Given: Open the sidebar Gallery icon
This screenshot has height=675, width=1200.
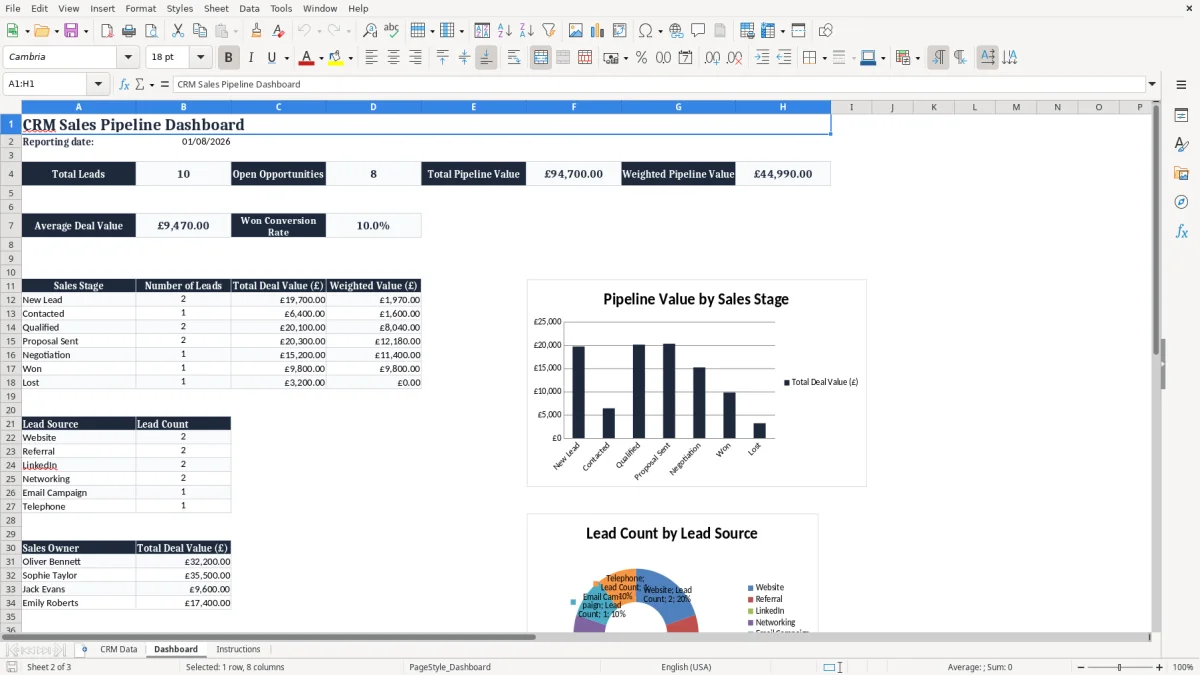Looking at the screenshot, I should [1181, 173].
